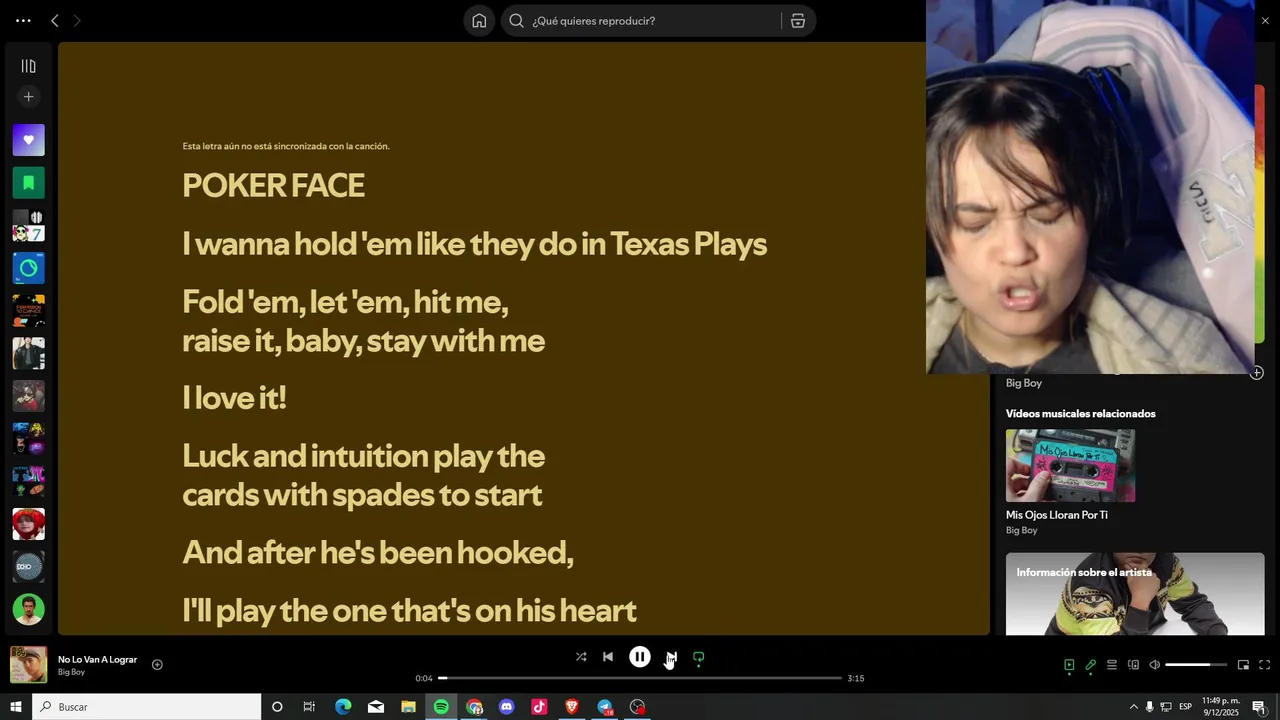Open the Windows notification center

[x=1259, y=707]
